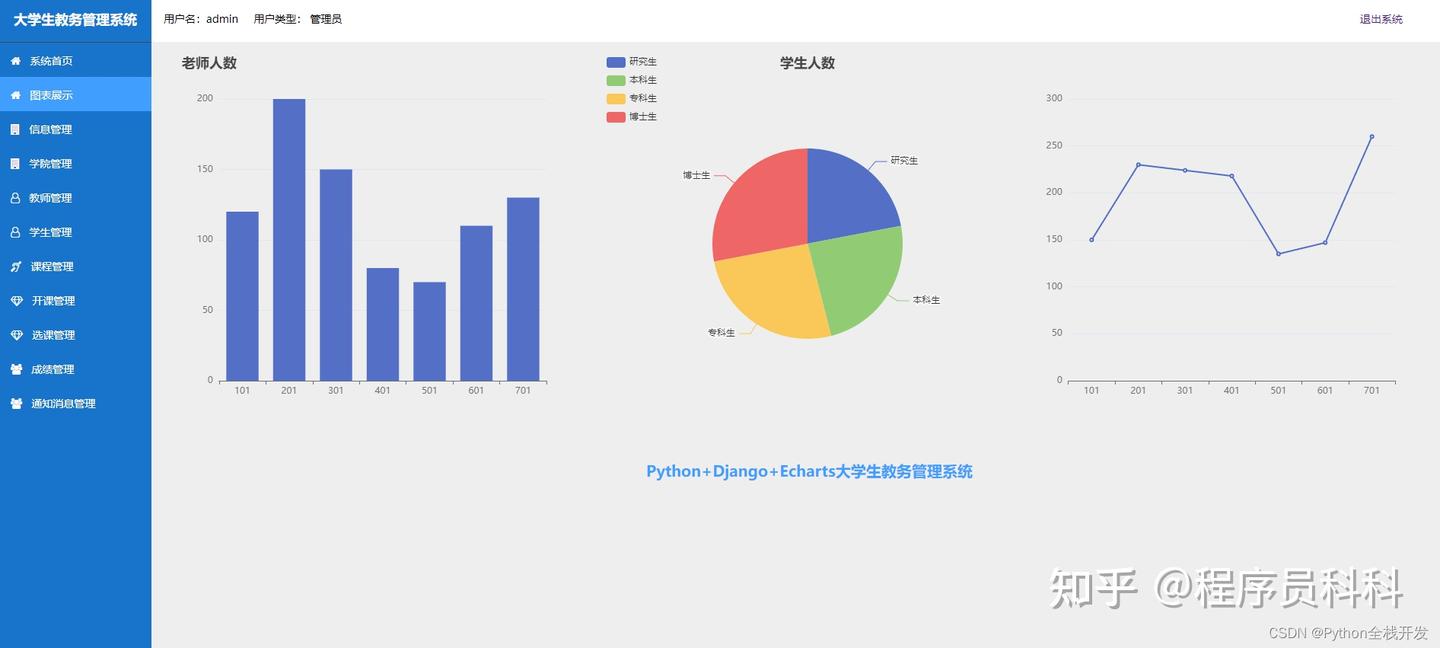This screenshot has height=648, width=1440.
Task: Open 信息管理 in the sidebar
Action: 76,129
